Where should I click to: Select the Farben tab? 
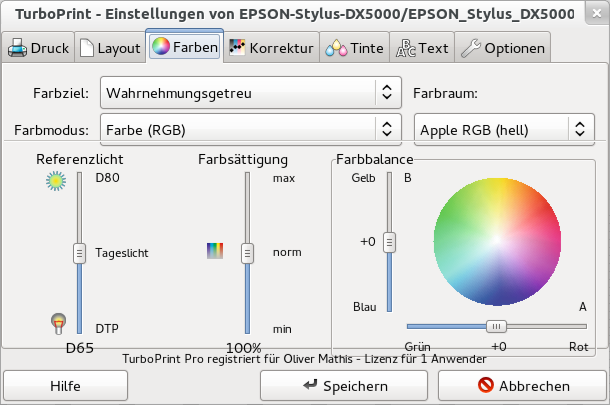pos(183,47)
